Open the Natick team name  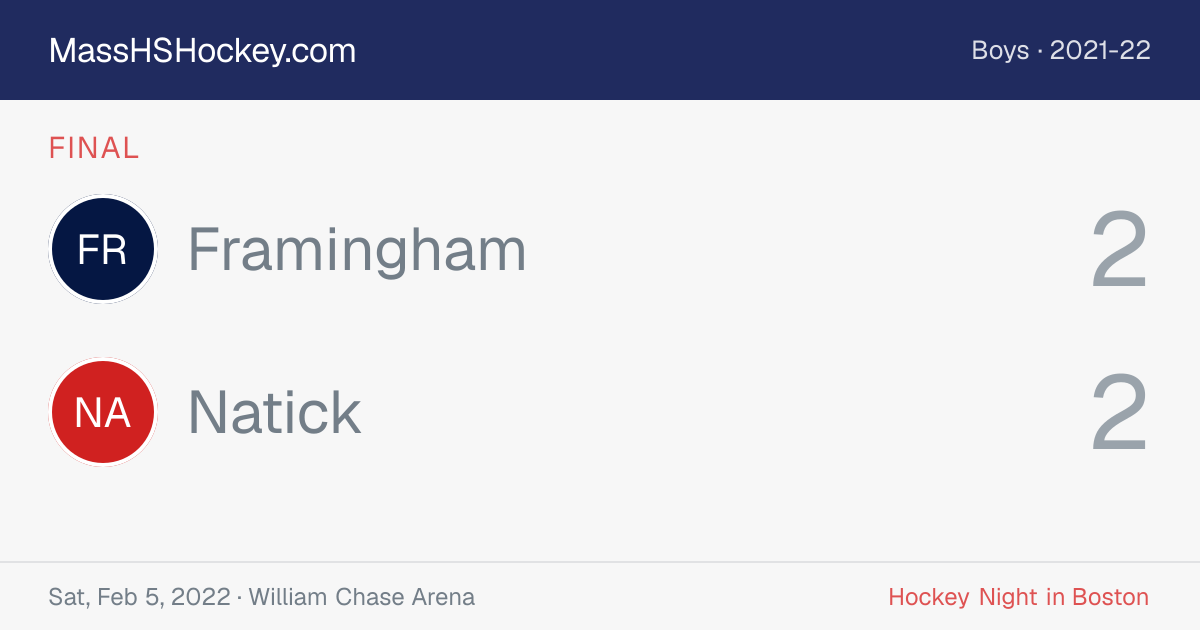click(x=274, y=412)
